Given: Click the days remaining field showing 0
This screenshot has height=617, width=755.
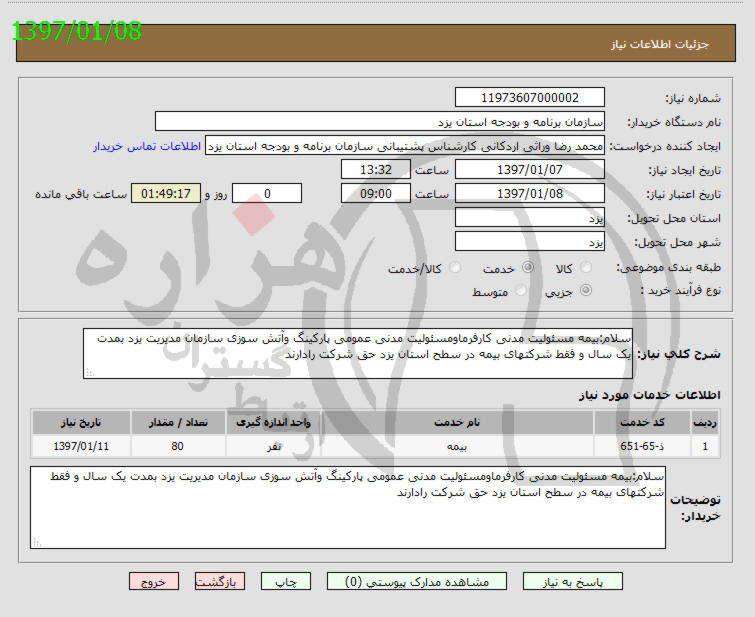Looking at the screenshot, I should (267, 194).
